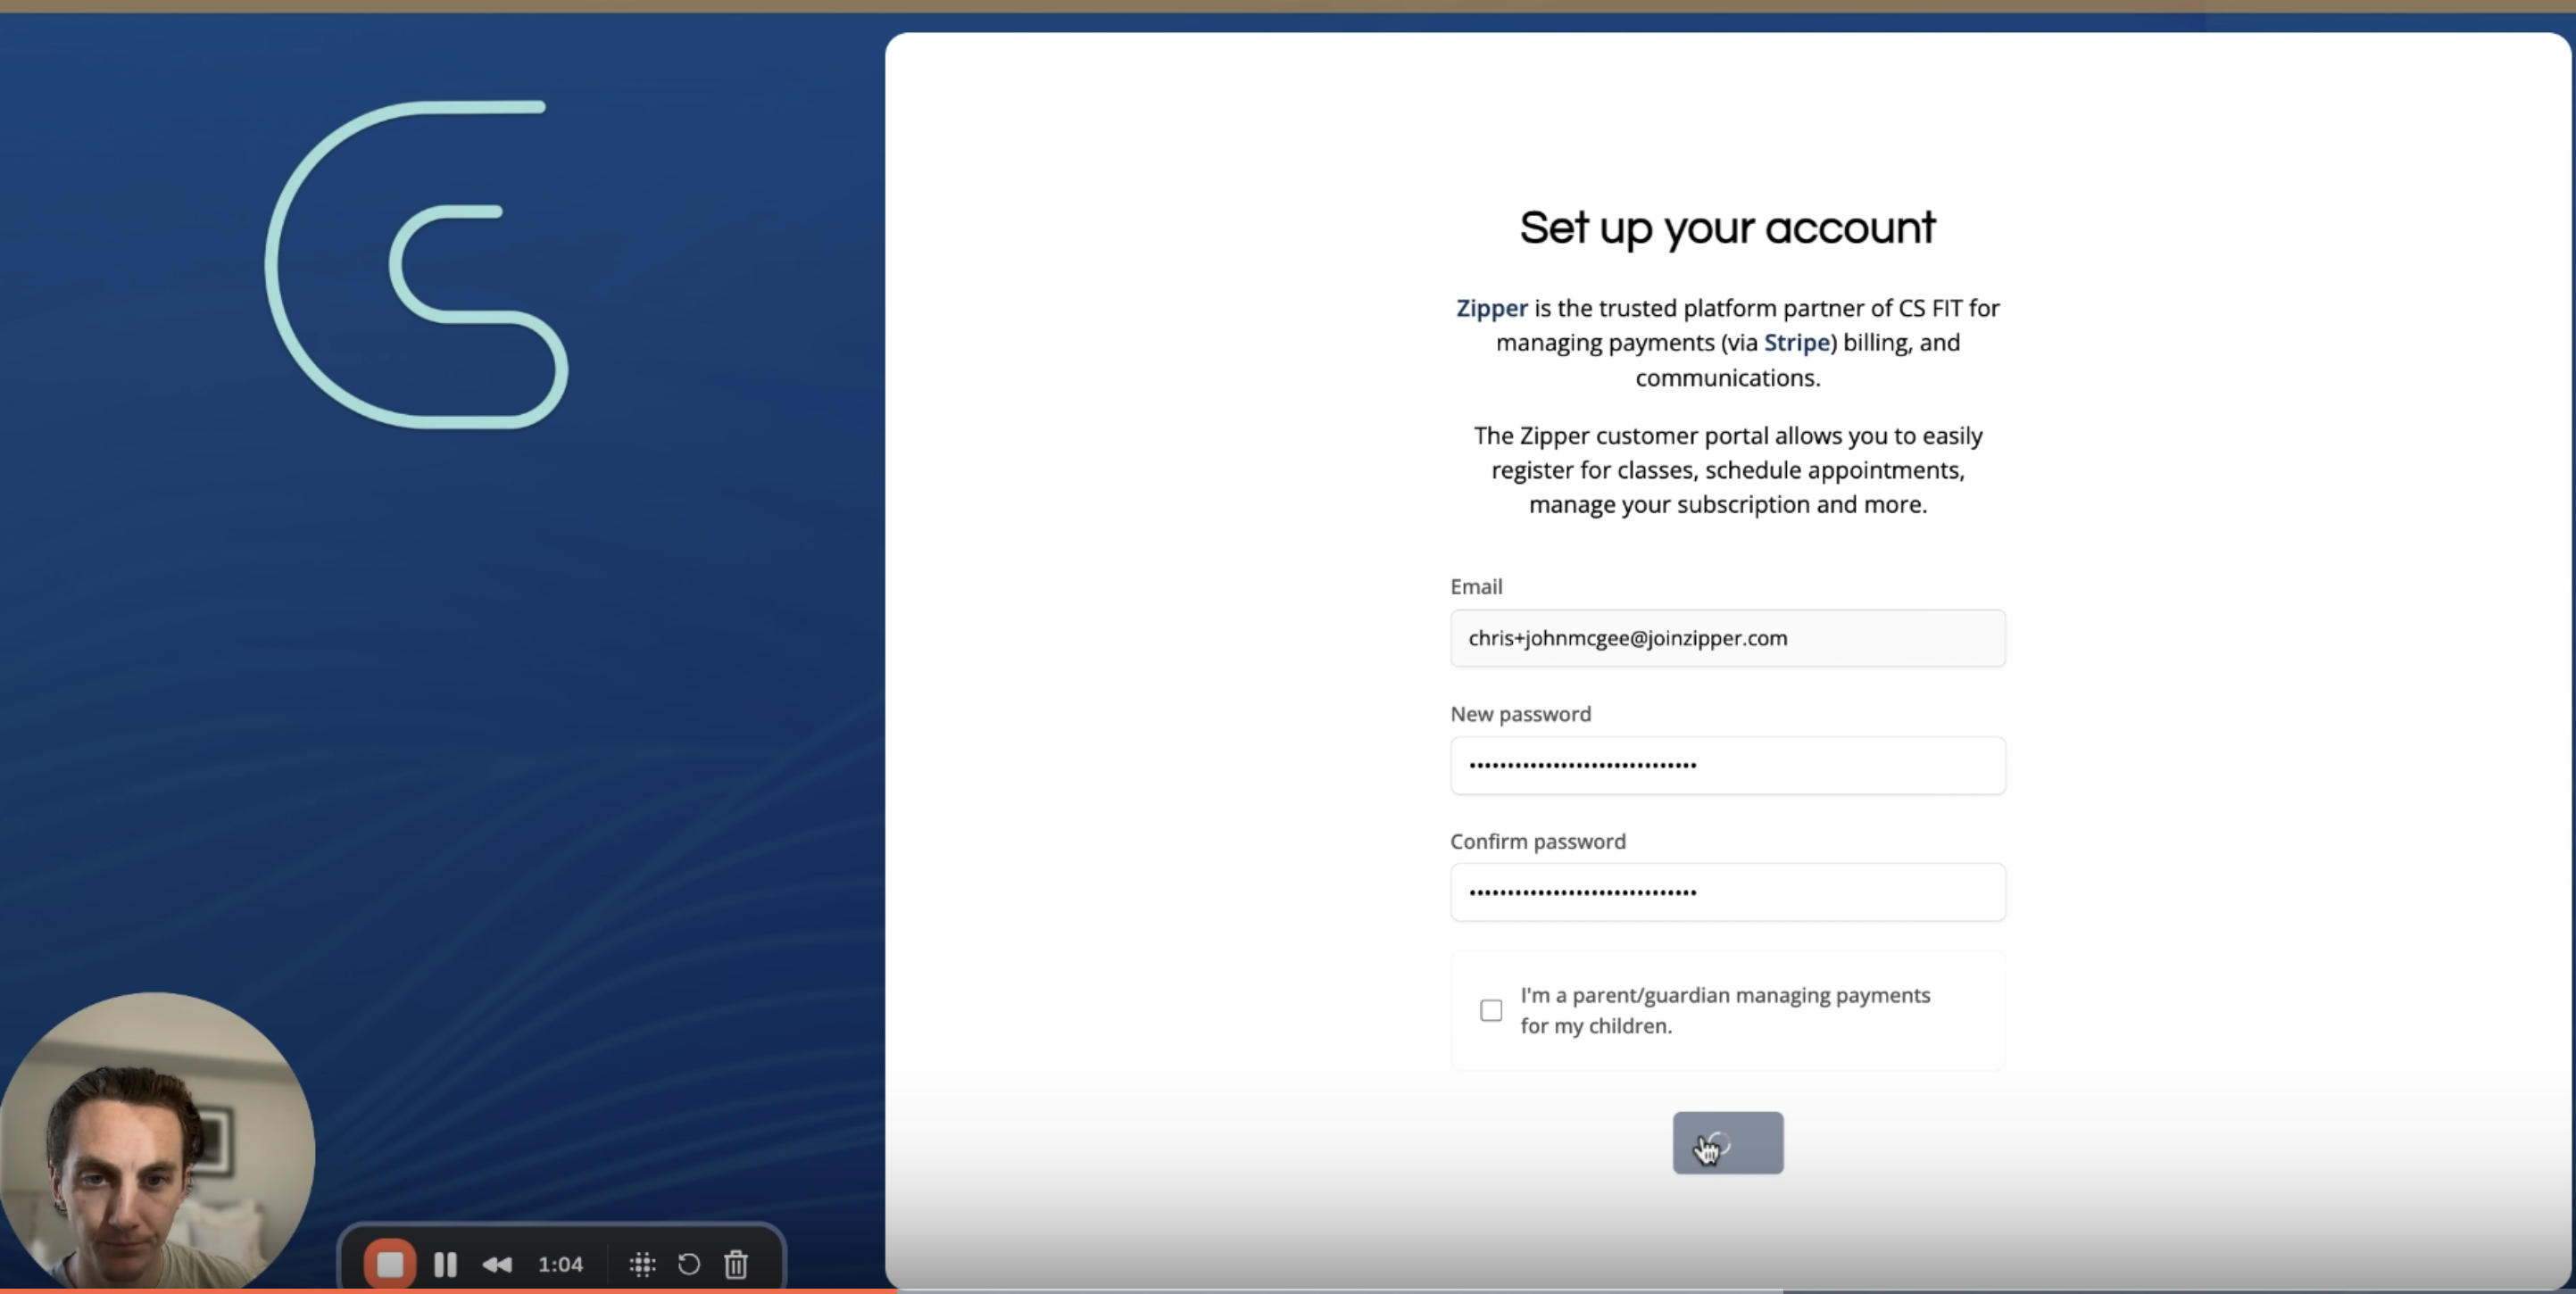The width and height of the screenshot is (2576, 1294).
Task: Click the rewind double-arrow icon
Action: click(497, 1264)
